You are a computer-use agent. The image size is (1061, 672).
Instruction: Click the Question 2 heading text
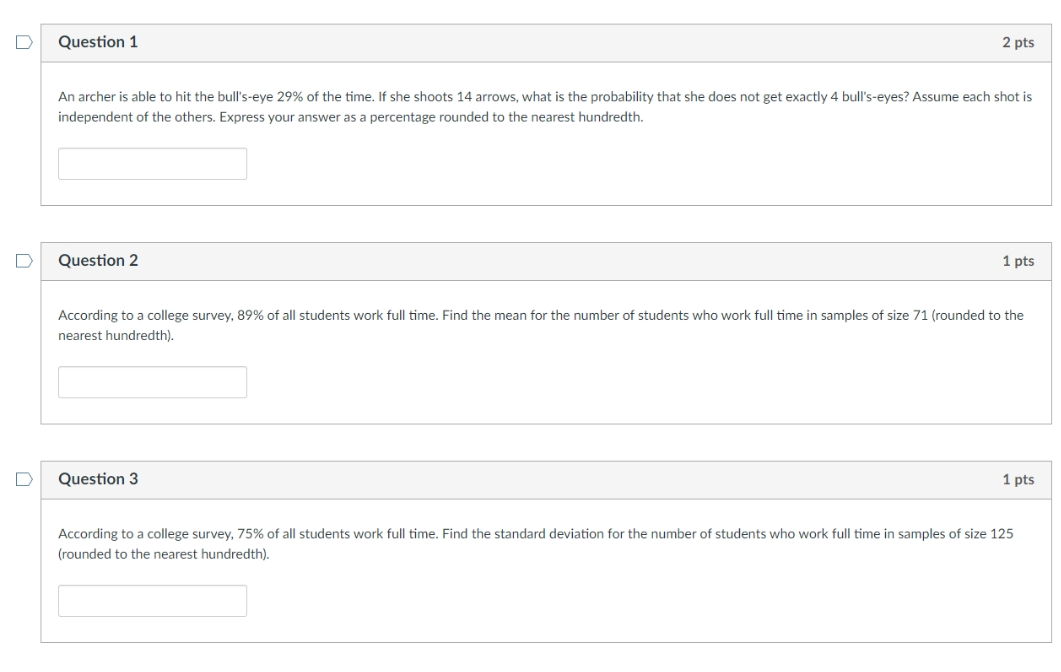98,261
